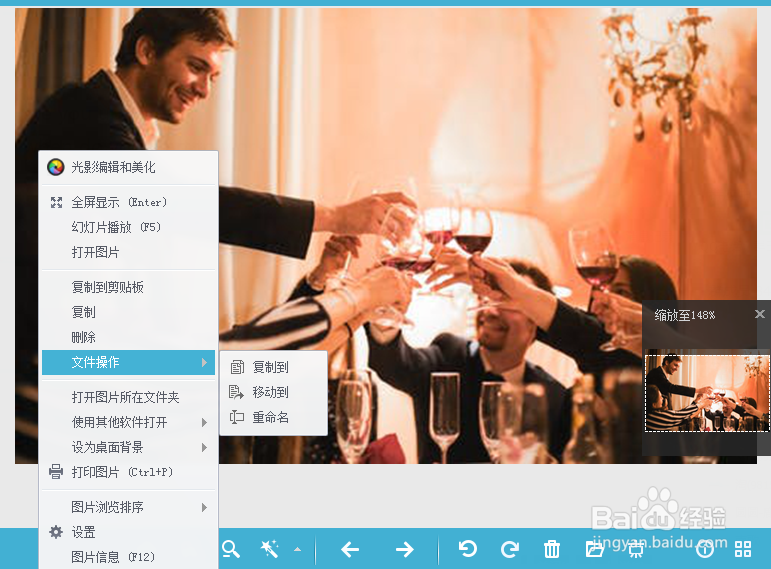Select 光影编辑和美化 entry
Image resolution: width=771 pixels, height=569 pixels.
tap(128, 167)
